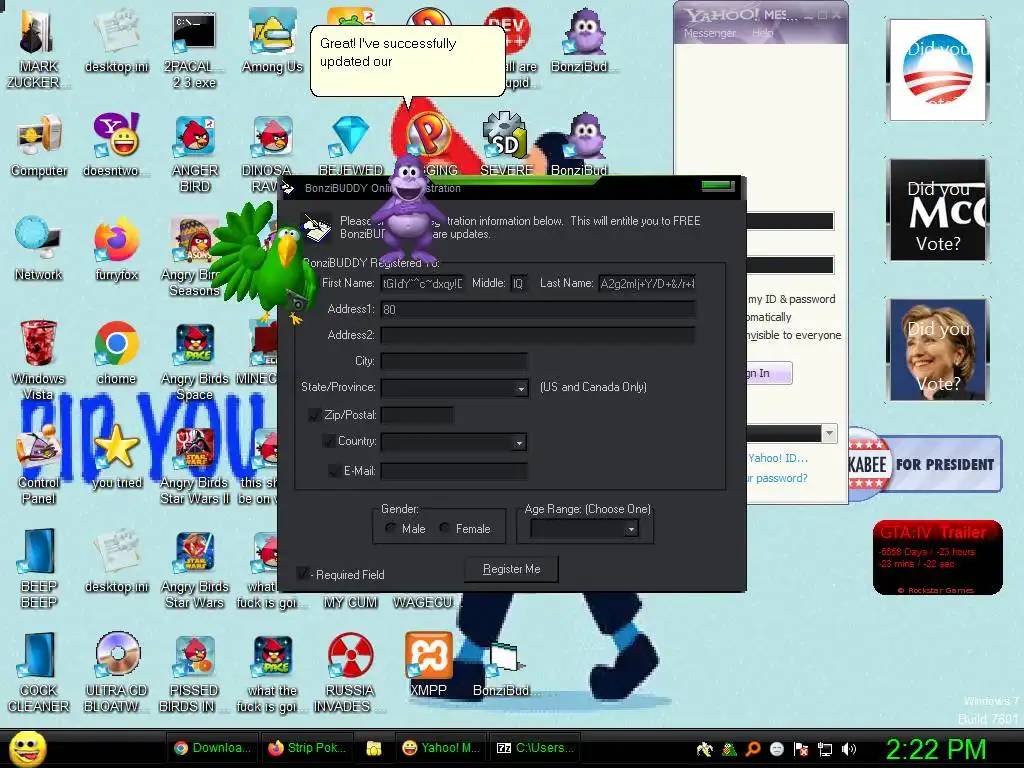Image resolution: width=1024 pixels, height=768 pixels.
Task: Open the Among Us desktop shortcut
Action: tap(272, 42)
